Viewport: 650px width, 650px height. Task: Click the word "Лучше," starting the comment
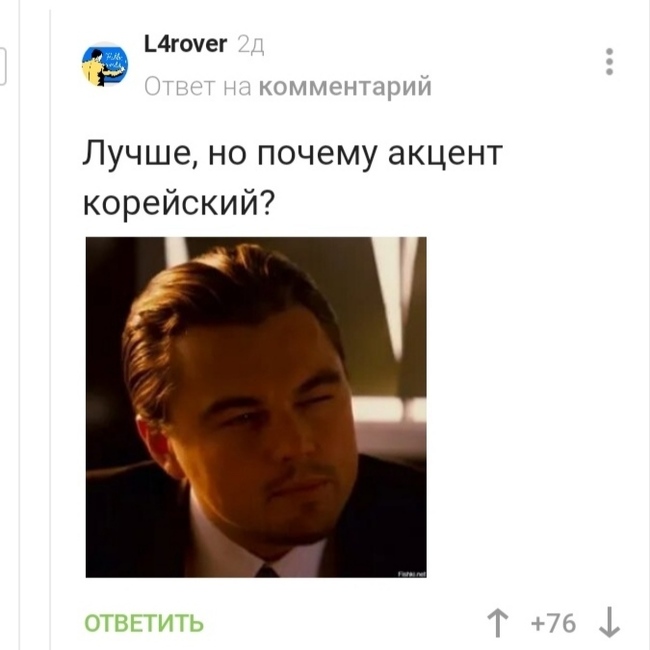[x=140, y=154]
